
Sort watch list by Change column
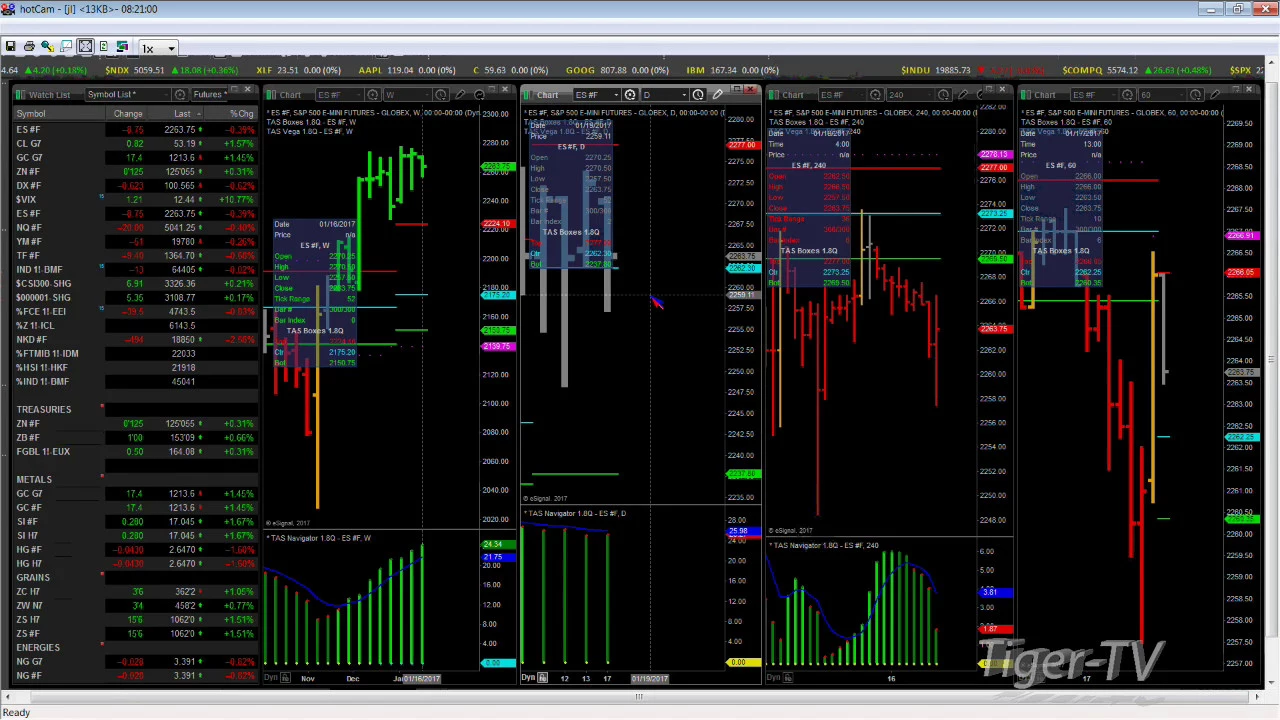coord(128,114)
